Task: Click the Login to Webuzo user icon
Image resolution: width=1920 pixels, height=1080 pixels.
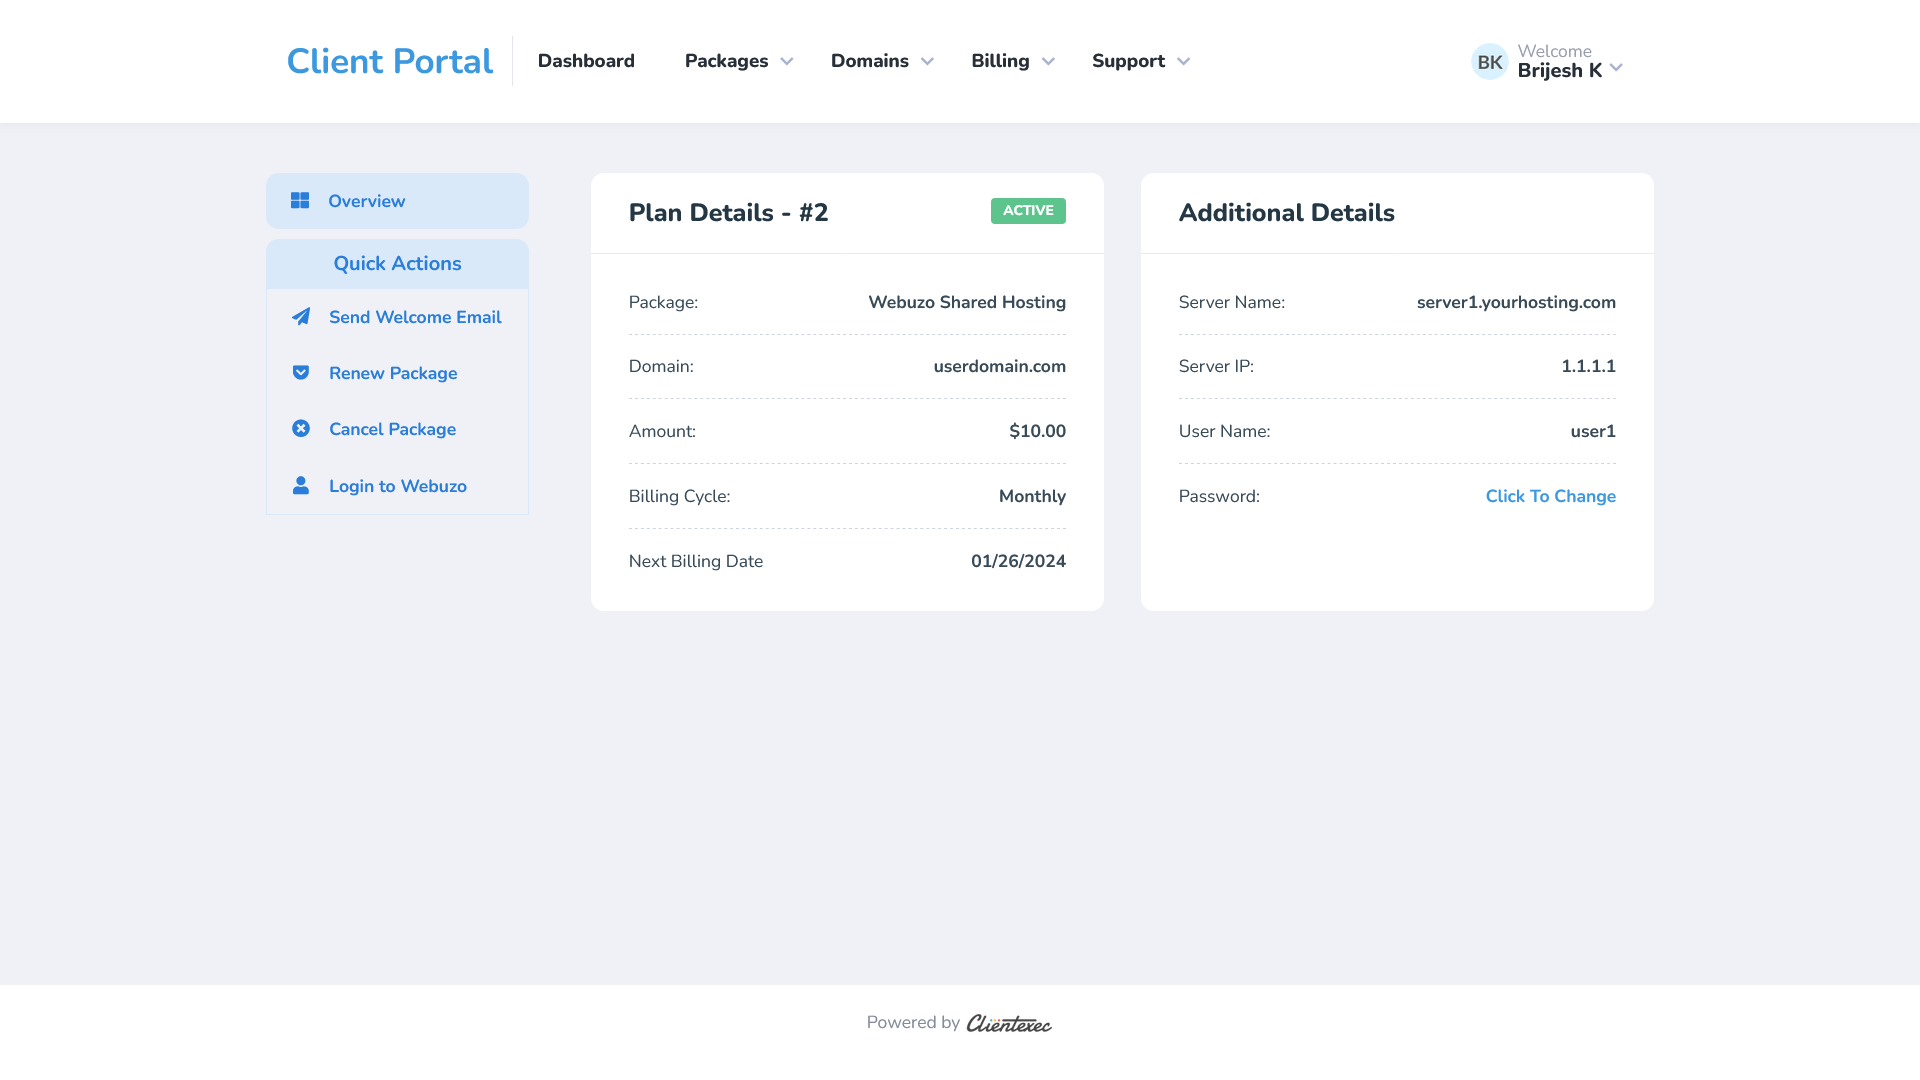Action: click(x=301, y=486)
